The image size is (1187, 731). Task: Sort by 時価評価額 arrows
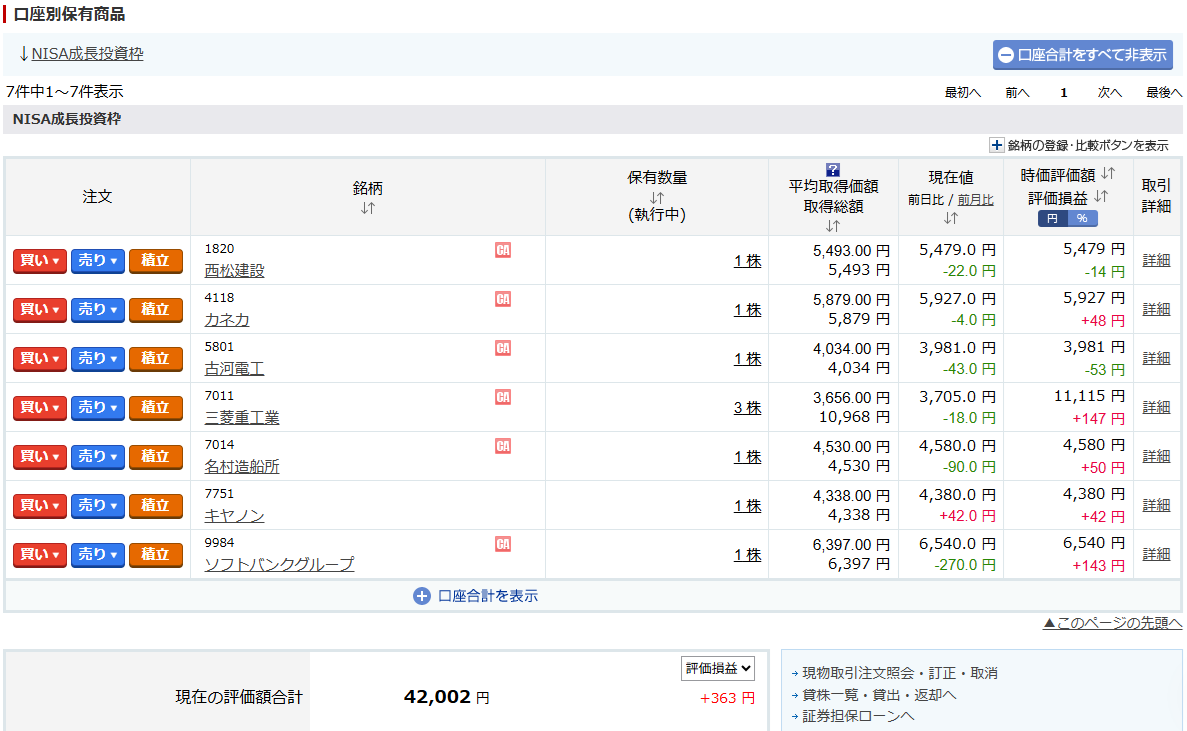[x=1108, y=174]
